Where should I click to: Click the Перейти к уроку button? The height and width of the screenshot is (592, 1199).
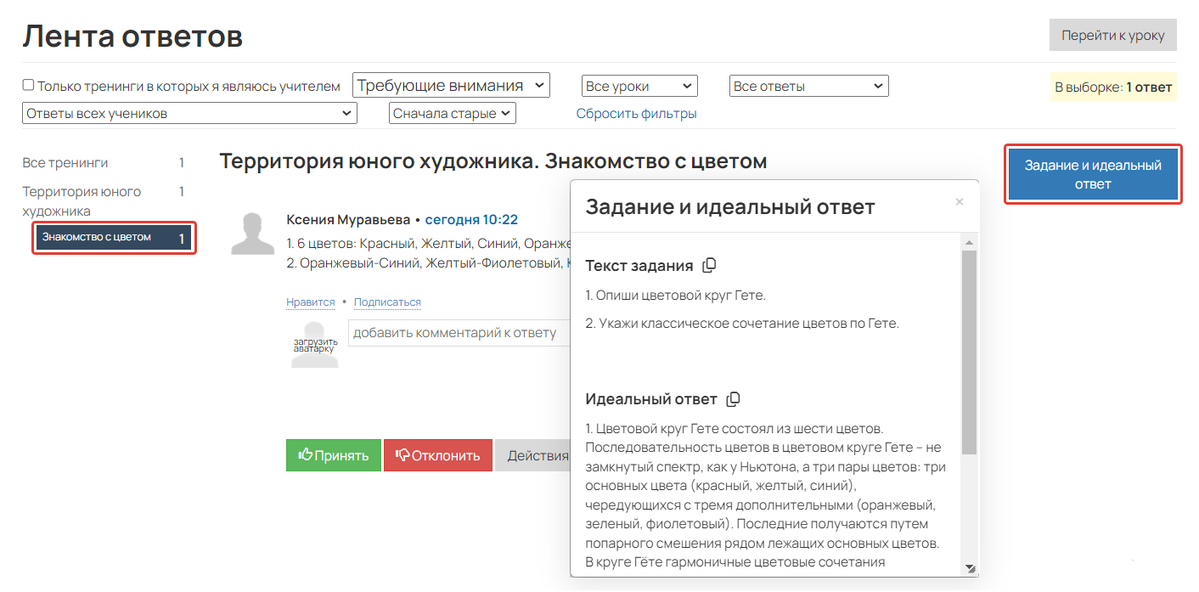pyautogui.click(x=1113, y=34)
